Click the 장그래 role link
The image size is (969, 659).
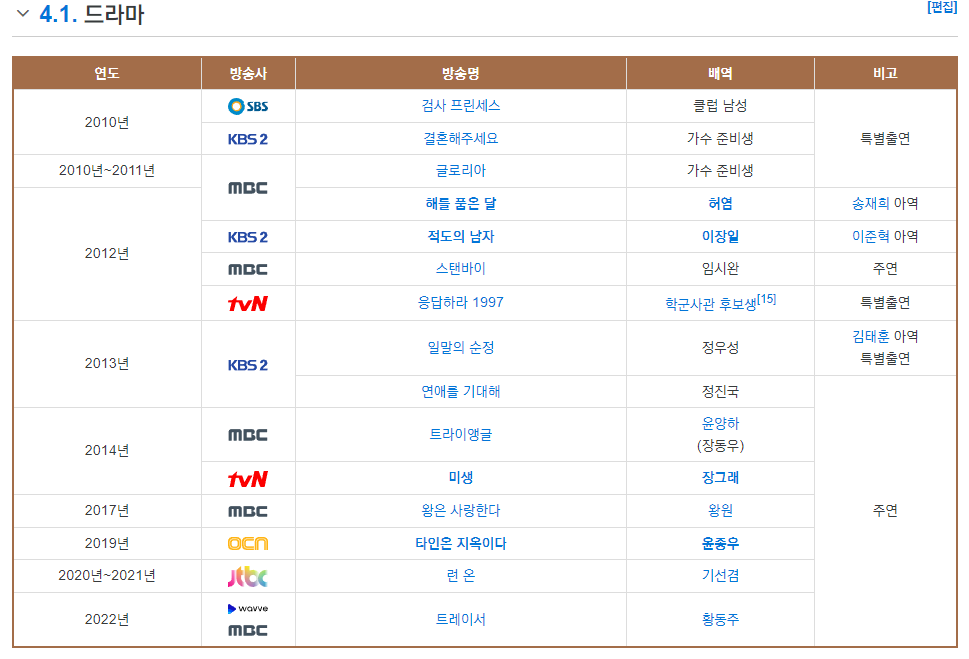coord(721,478)
